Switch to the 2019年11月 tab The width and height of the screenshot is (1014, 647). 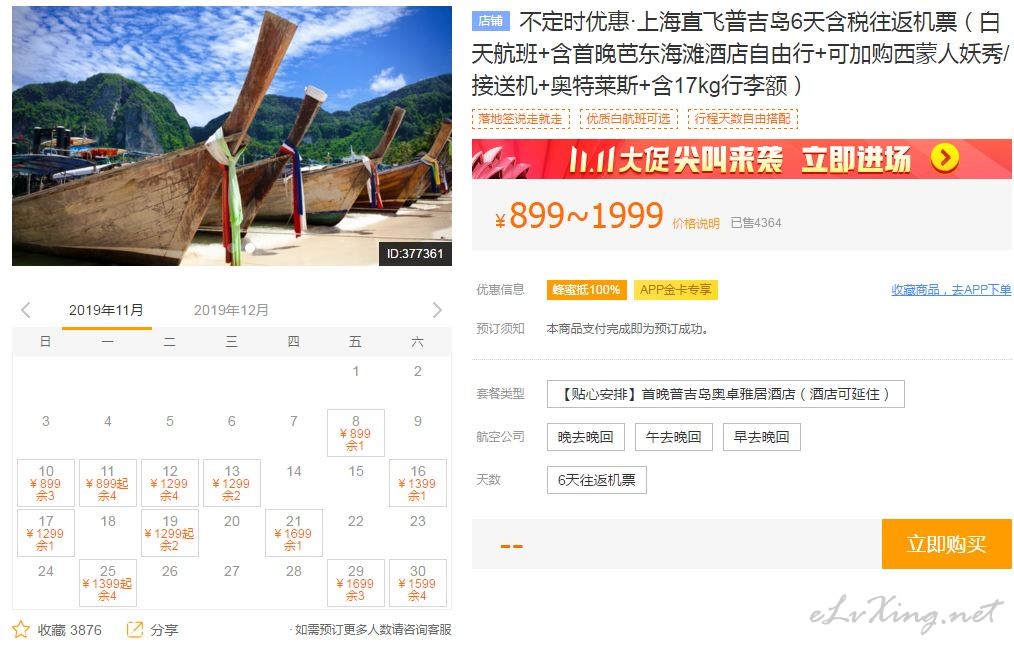[107, 310]
